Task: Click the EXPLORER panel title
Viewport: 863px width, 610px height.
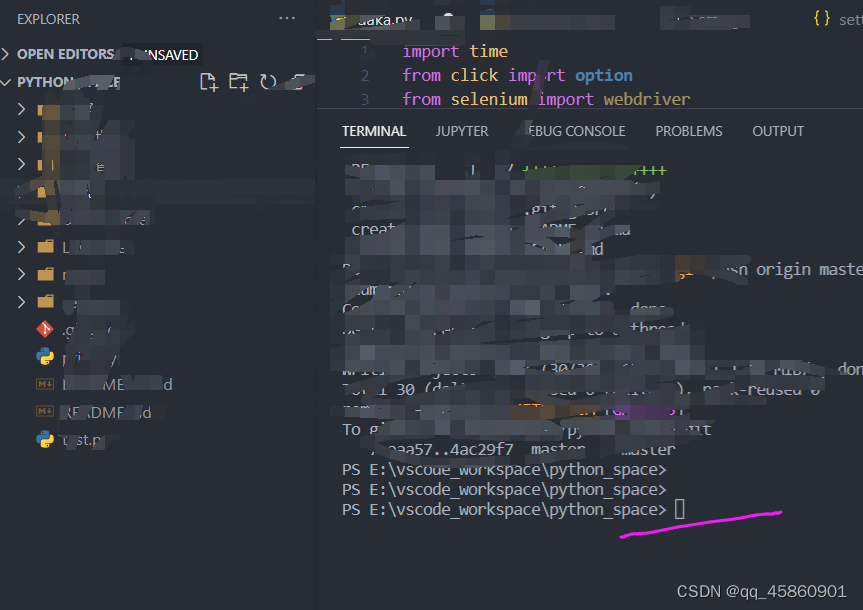Action: tap(48, 19)
